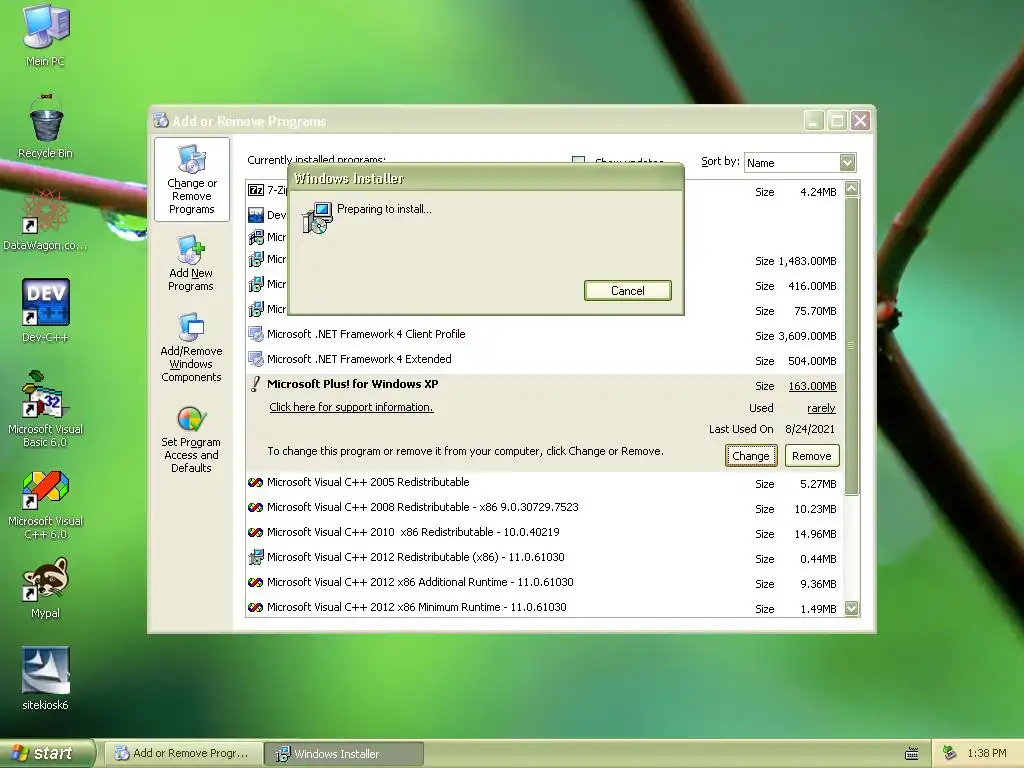Select Visual C++ 2012 Redistributable (x86) 11.0.61030
1024x768 pixels.
(x=545, y=558)
